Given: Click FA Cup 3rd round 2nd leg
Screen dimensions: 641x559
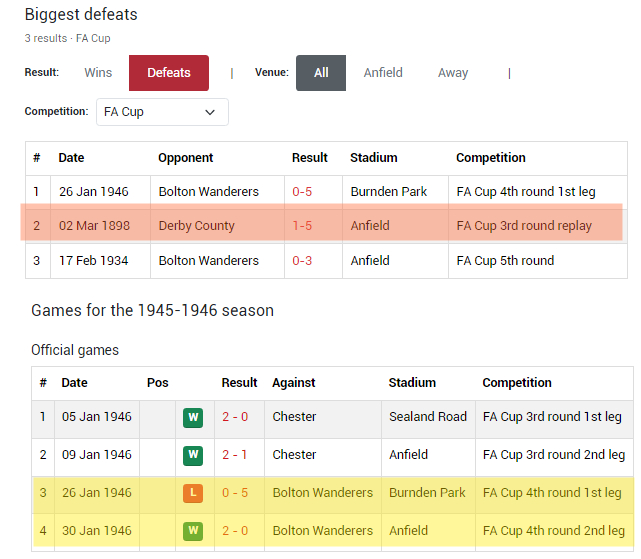Looking at the screenshot, I should point(554,454).
